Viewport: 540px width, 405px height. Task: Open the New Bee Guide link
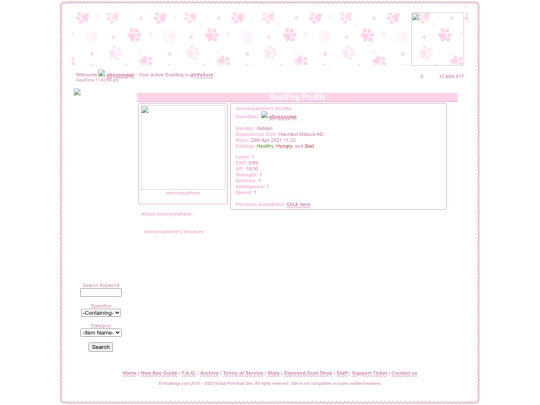point(159,373)
